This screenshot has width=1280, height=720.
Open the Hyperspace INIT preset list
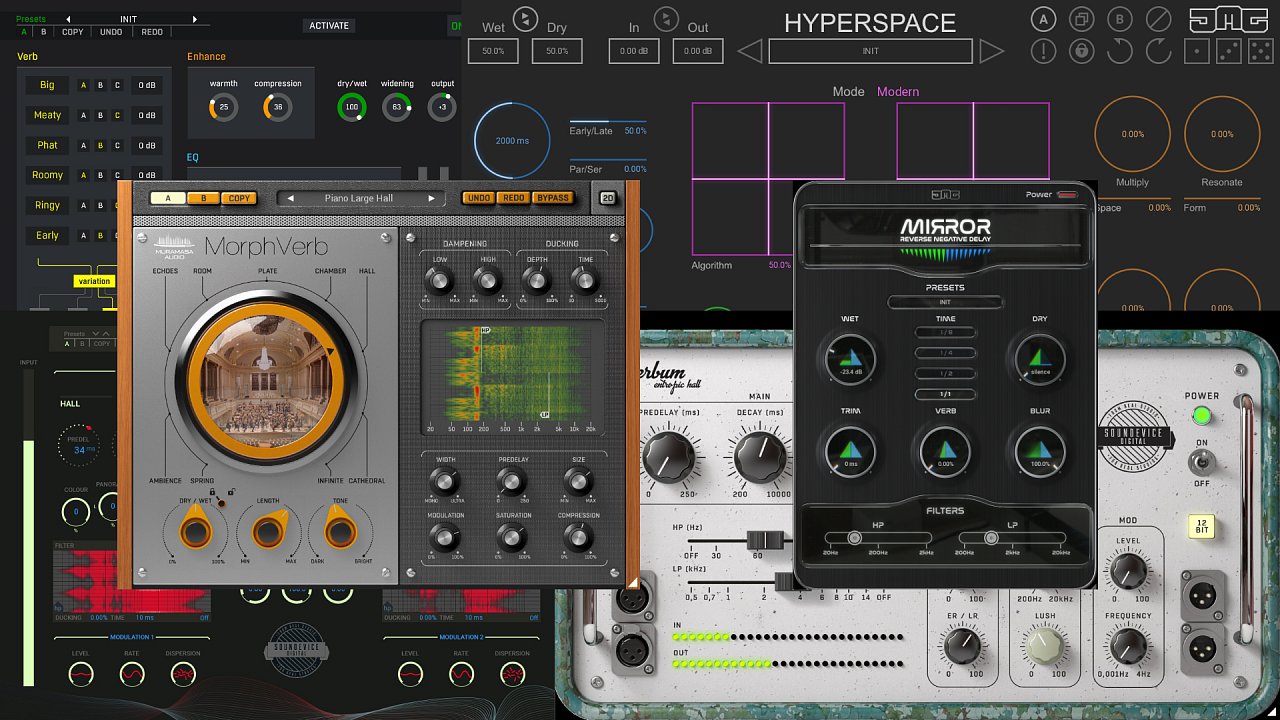click(x=870, y=51)
